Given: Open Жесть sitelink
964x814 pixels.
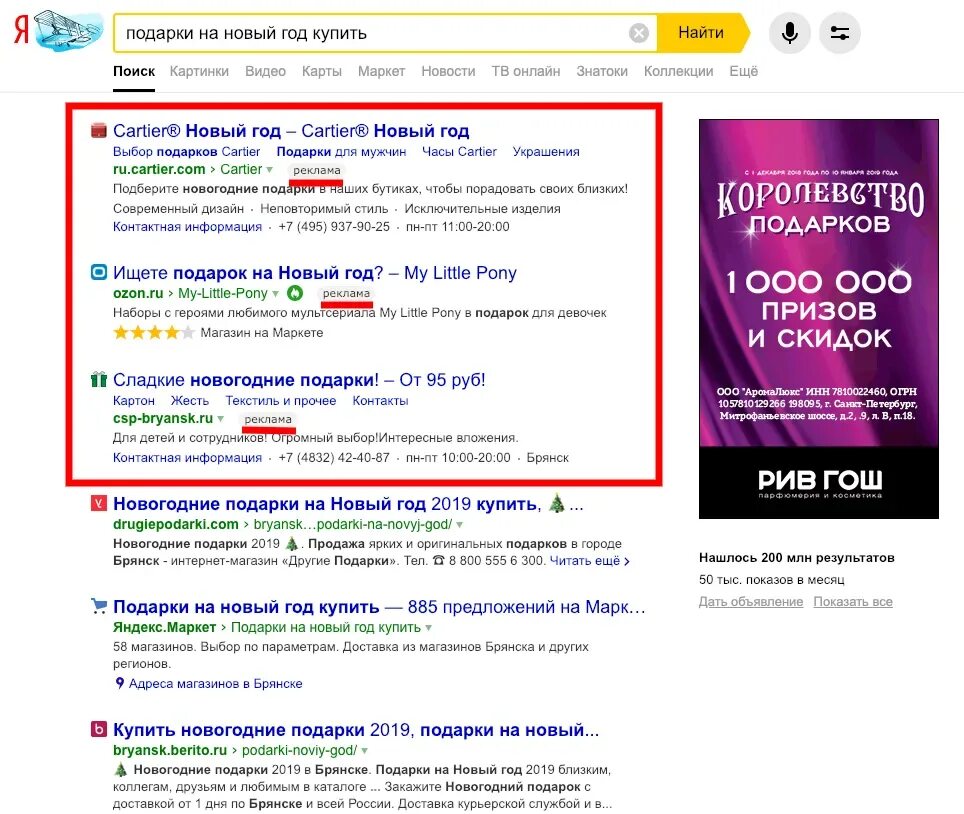Looking at the screenshot, I should coord(189,400).
